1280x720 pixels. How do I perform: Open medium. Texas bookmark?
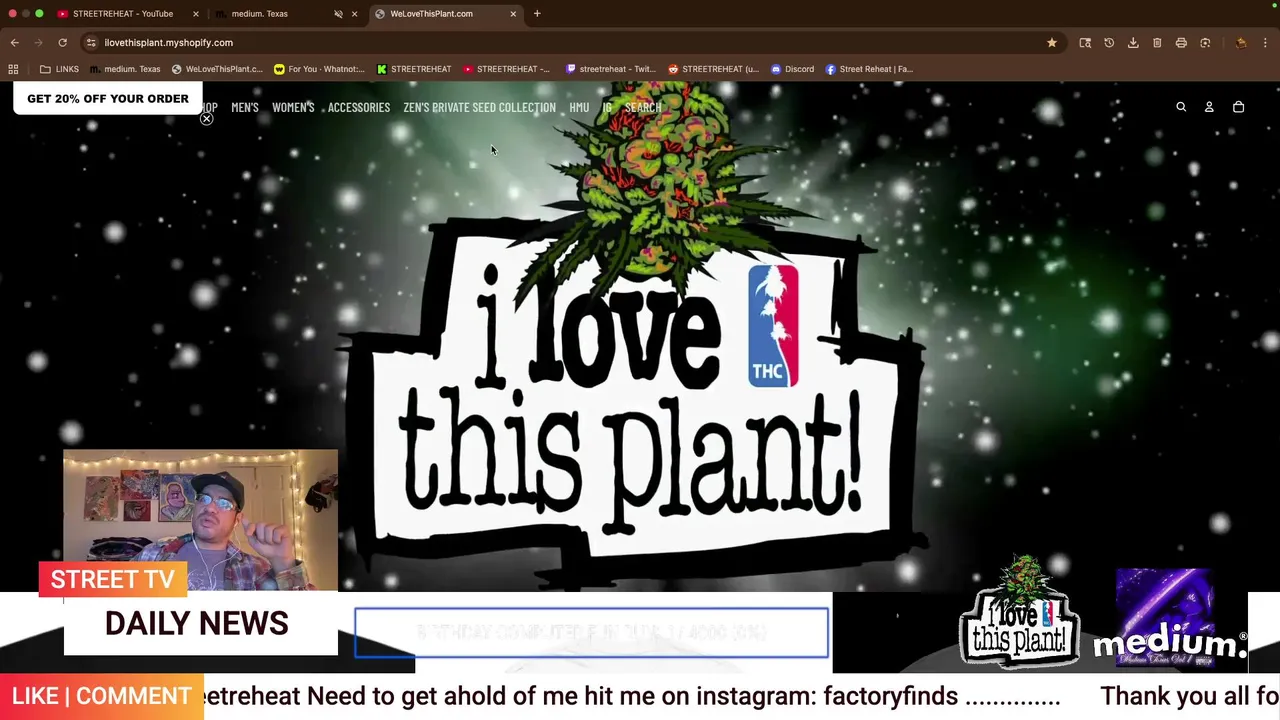pos(125,69)
